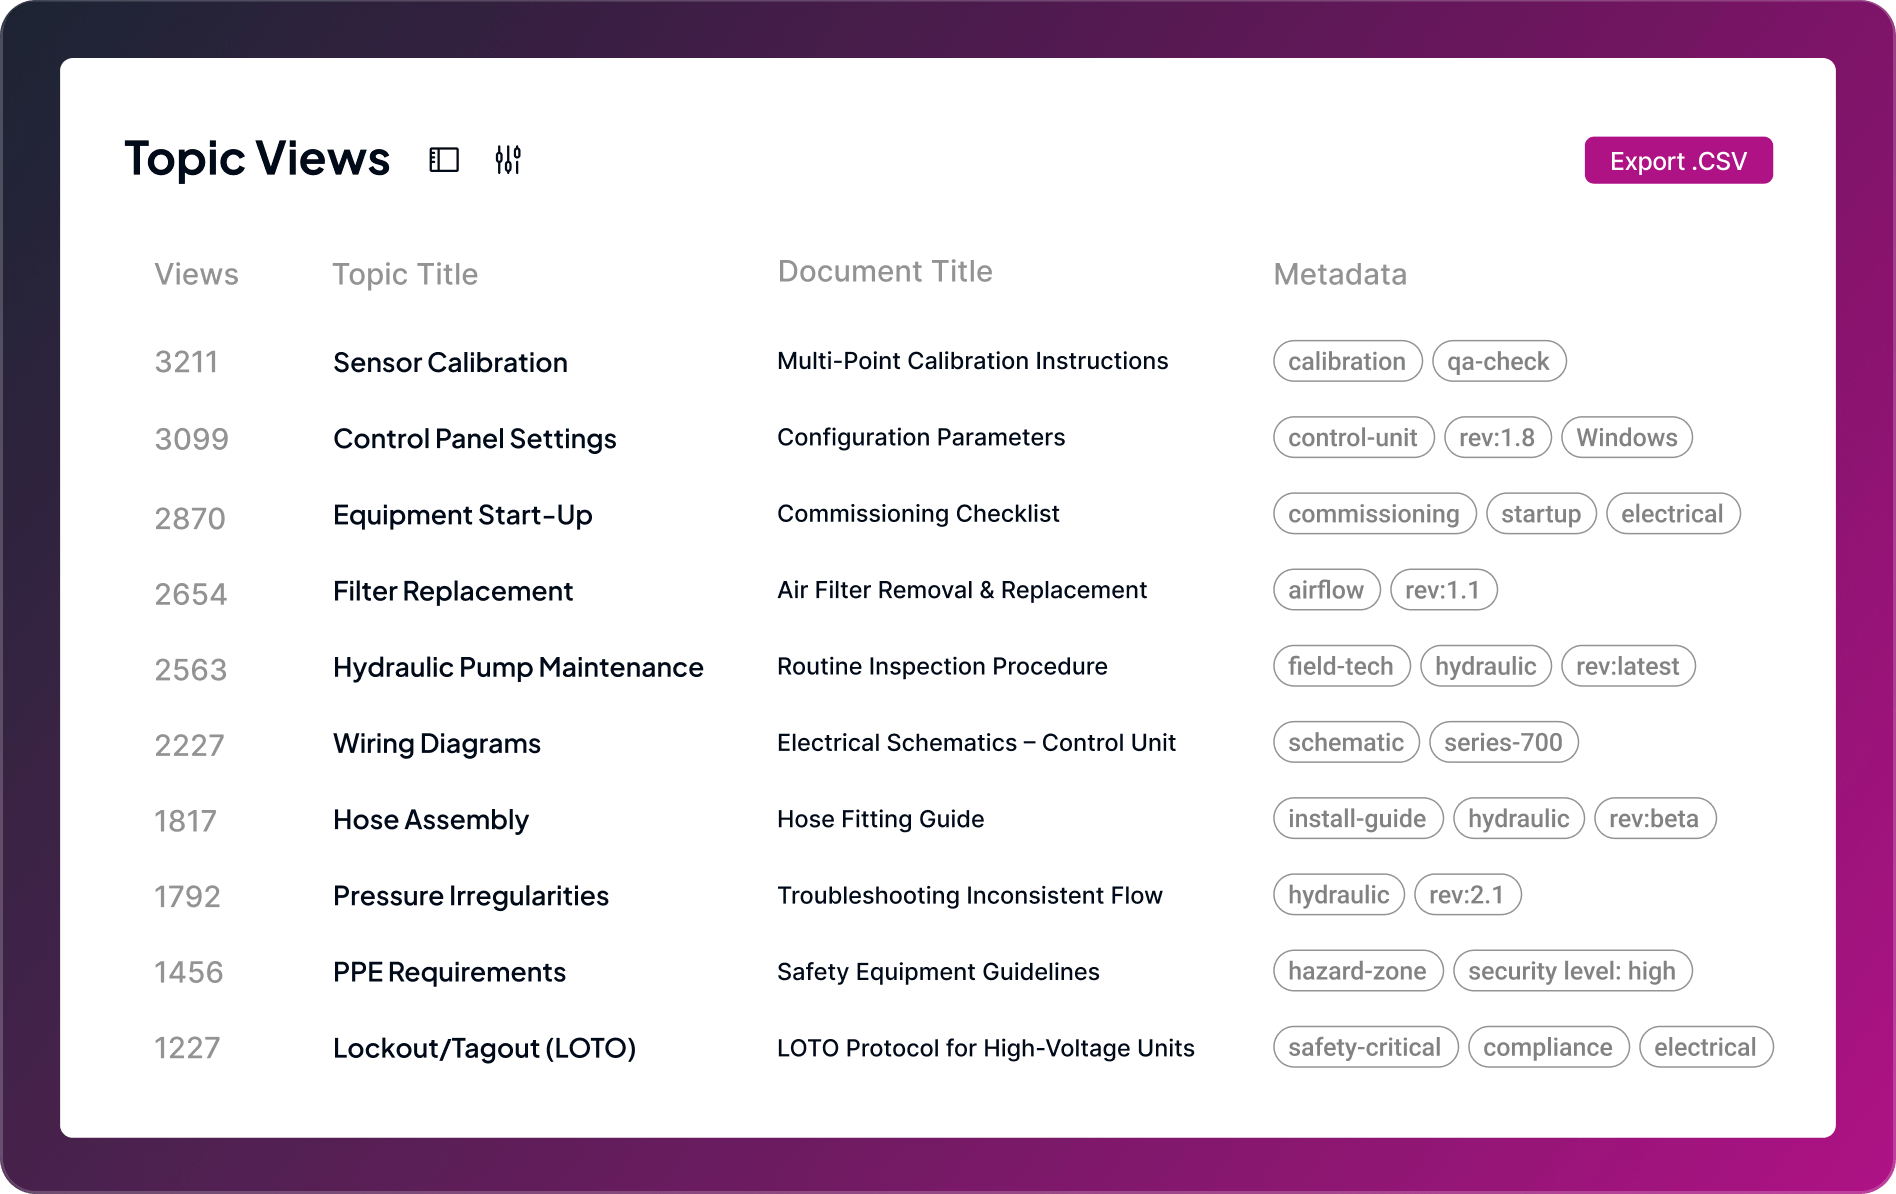Click the commissioning metadata tag
The width and height of the screenshot is (1896, 1194).
pyautogui.click(x=1373, y=514)
